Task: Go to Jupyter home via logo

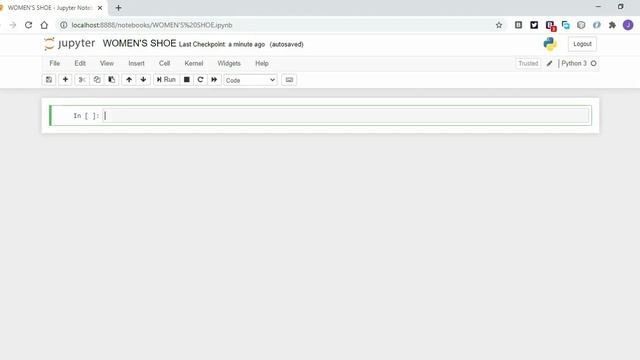Action: 69,43
